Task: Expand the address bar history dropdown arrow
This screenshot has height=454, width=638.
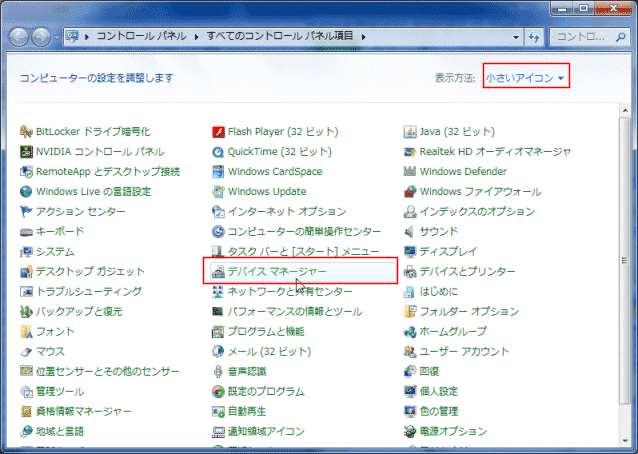Action: (516, 37)
